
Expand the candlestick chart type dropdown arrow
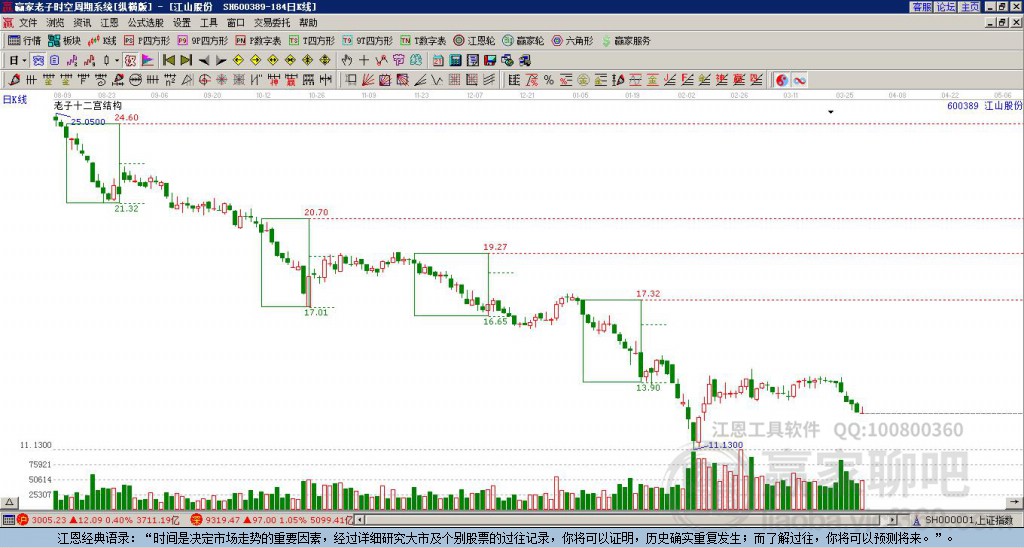point(117,61)
